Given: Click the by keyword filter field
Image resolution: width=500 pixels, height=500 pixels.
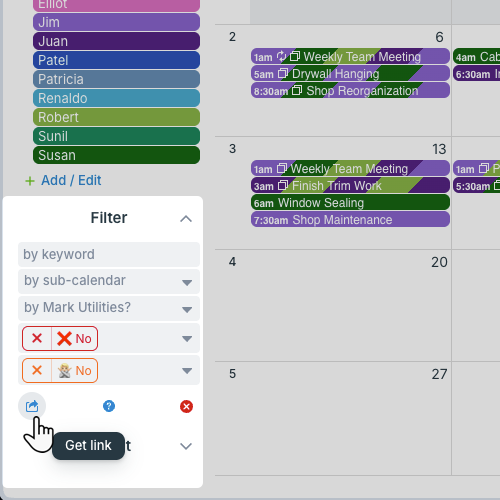Looking at the screenshot, I should [109, 255].
